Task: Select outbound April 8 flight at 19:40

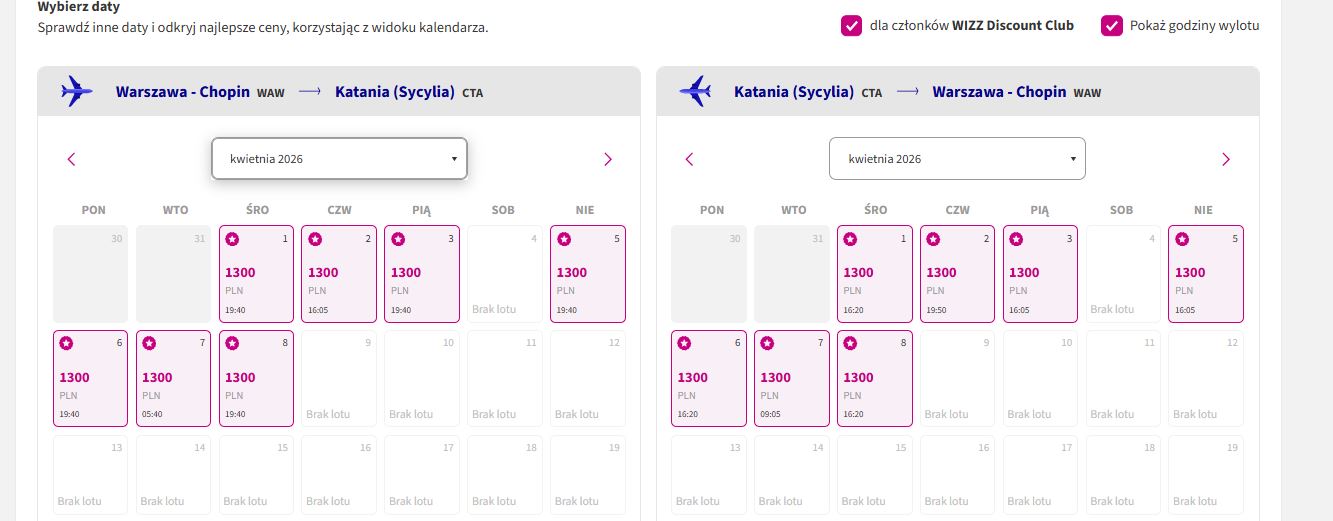Action: point(256,379)
